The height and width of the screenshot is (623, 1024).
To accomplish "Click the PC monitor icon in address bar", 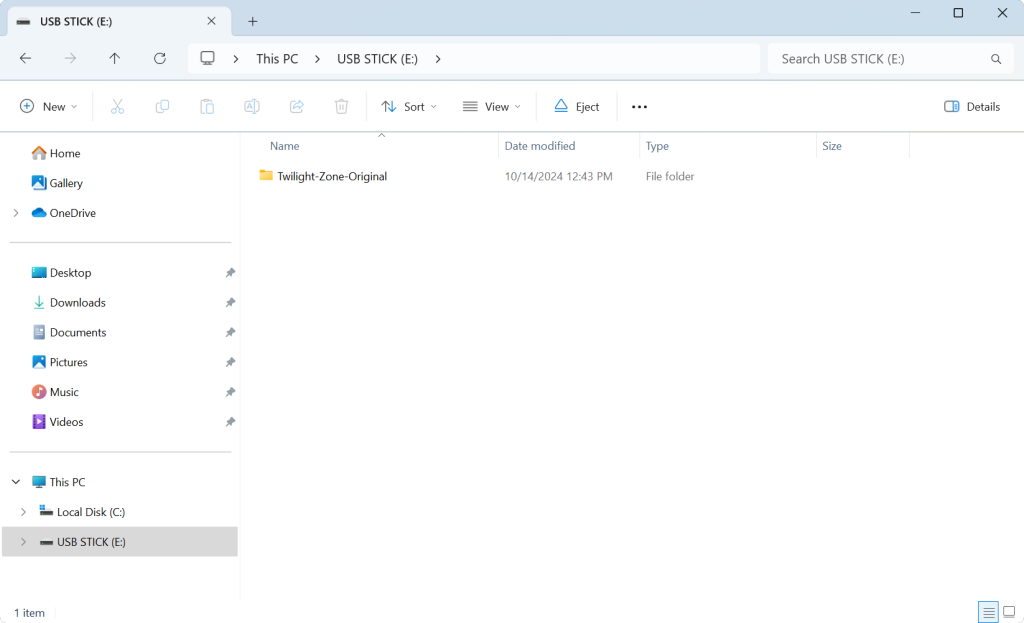I will pyautogui.click(x=207, y=58).
